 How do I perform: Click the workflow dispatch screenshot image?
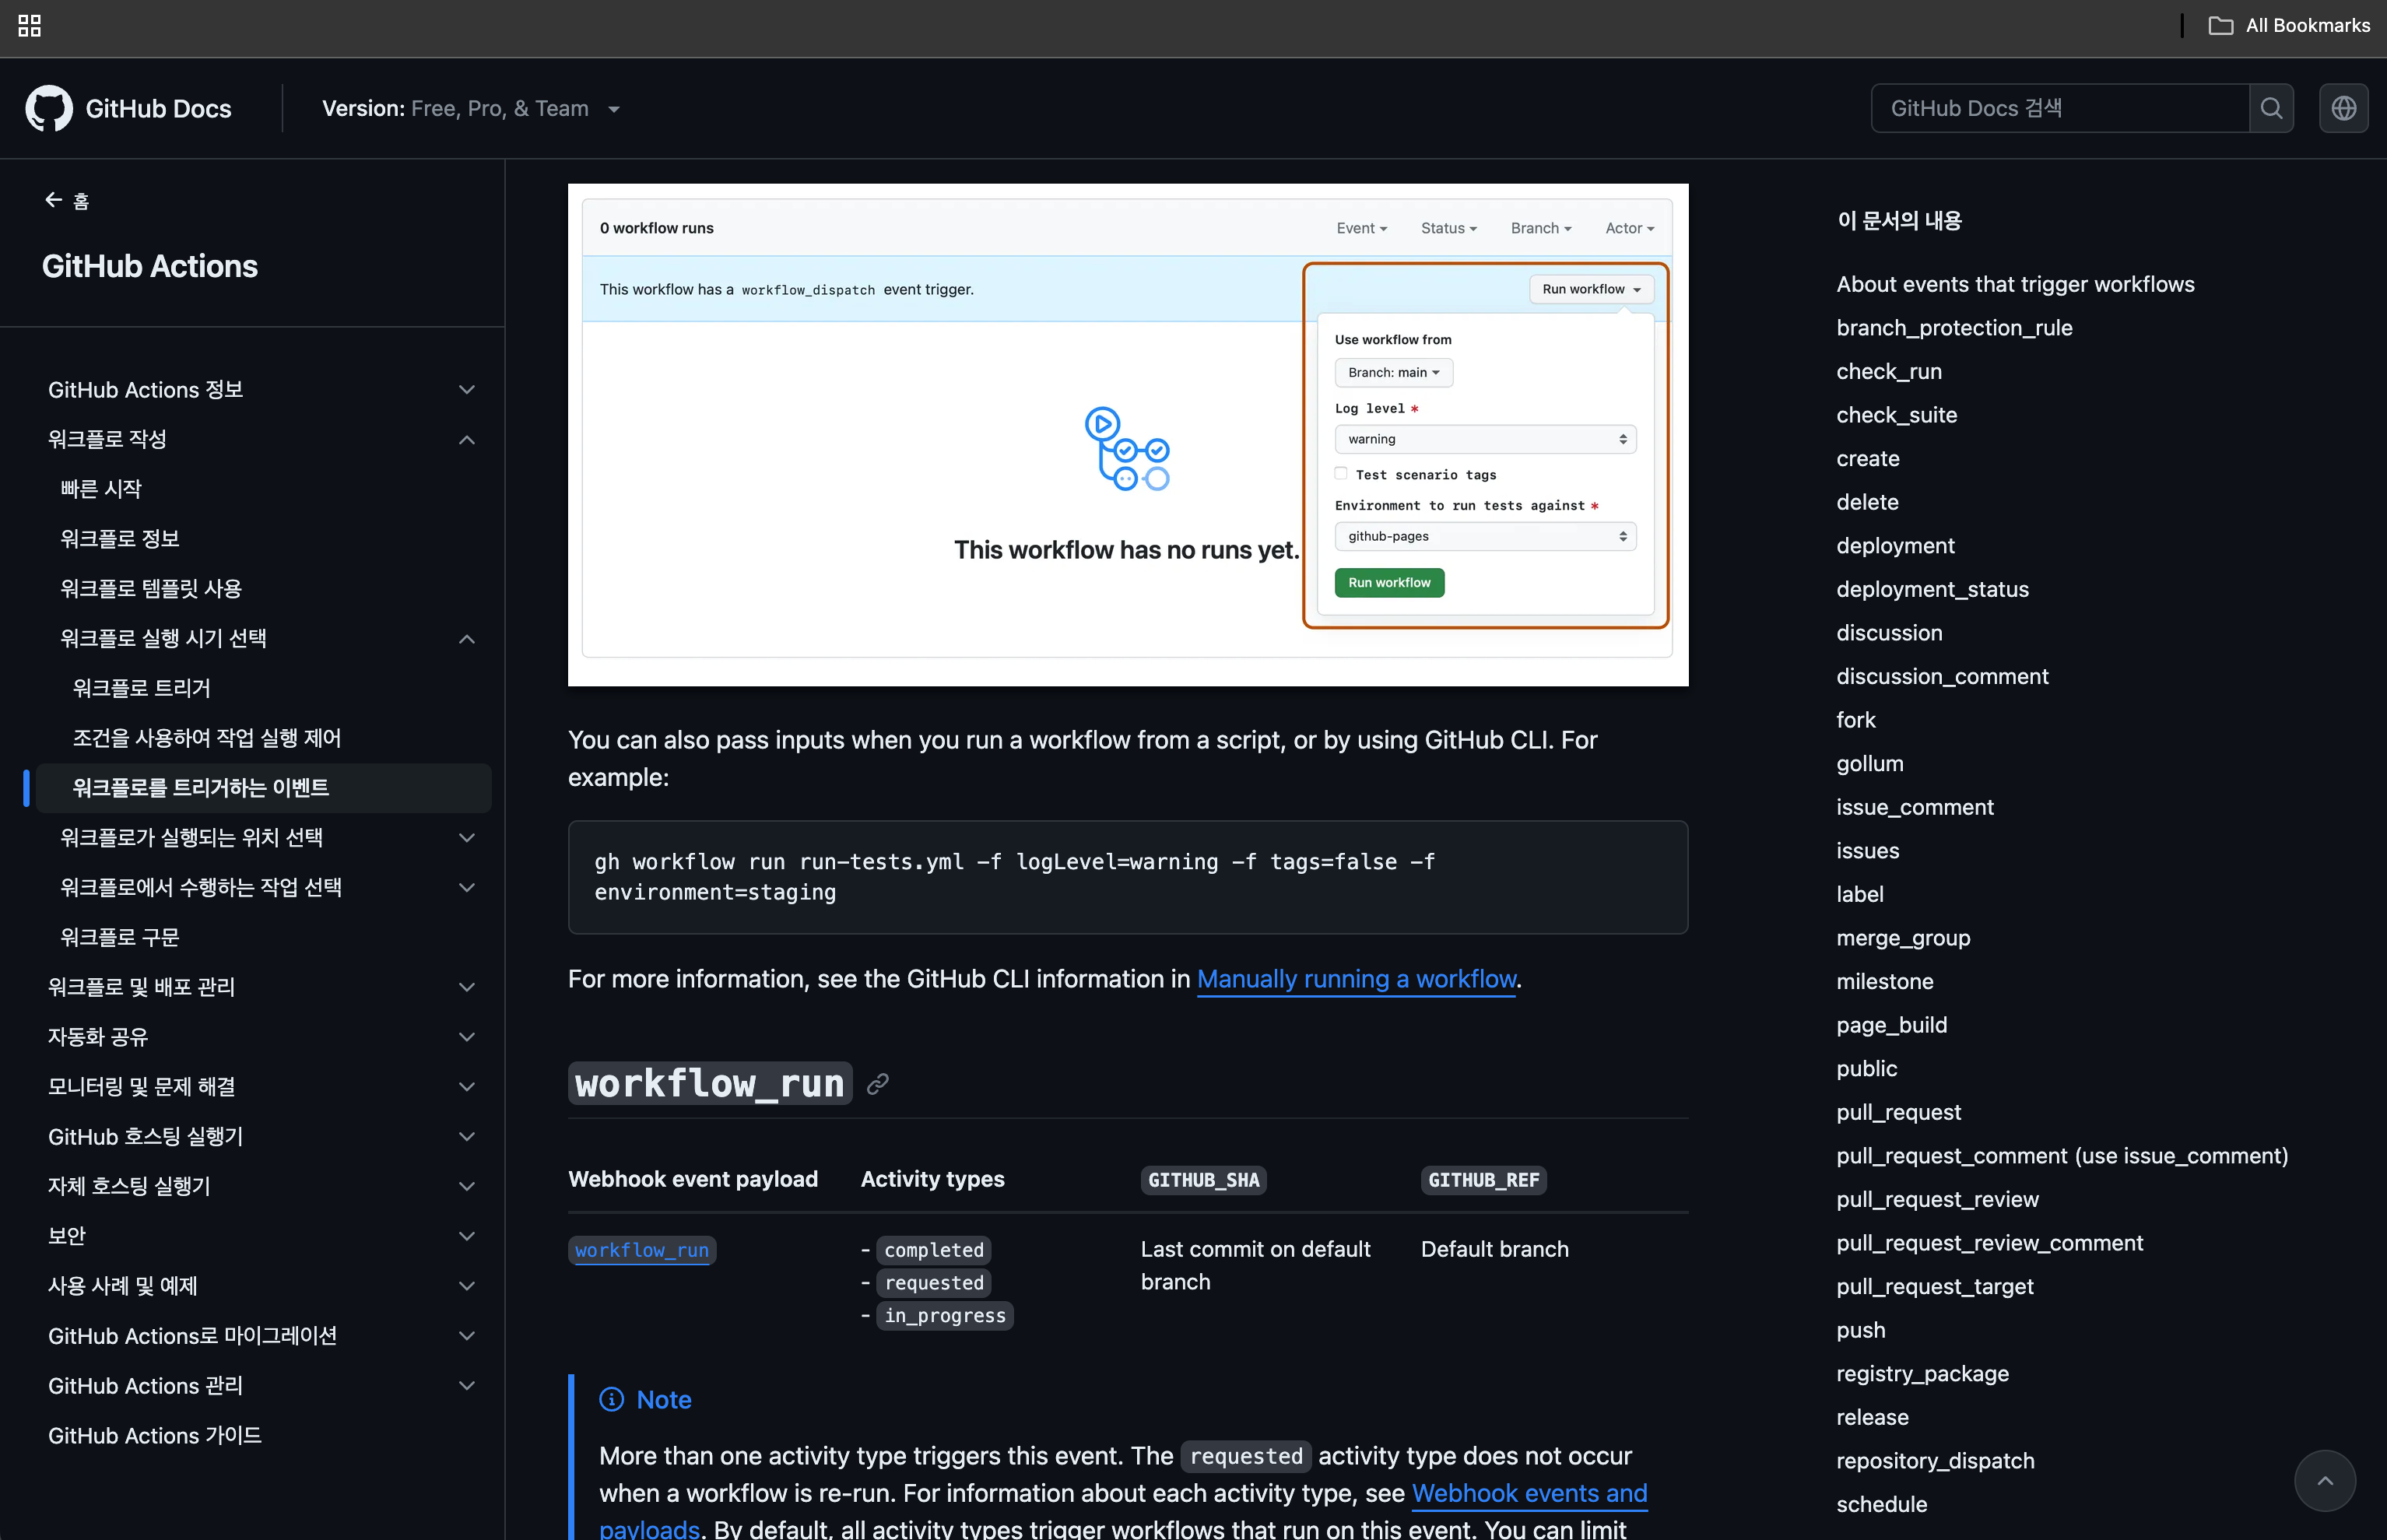(1128, 435)
